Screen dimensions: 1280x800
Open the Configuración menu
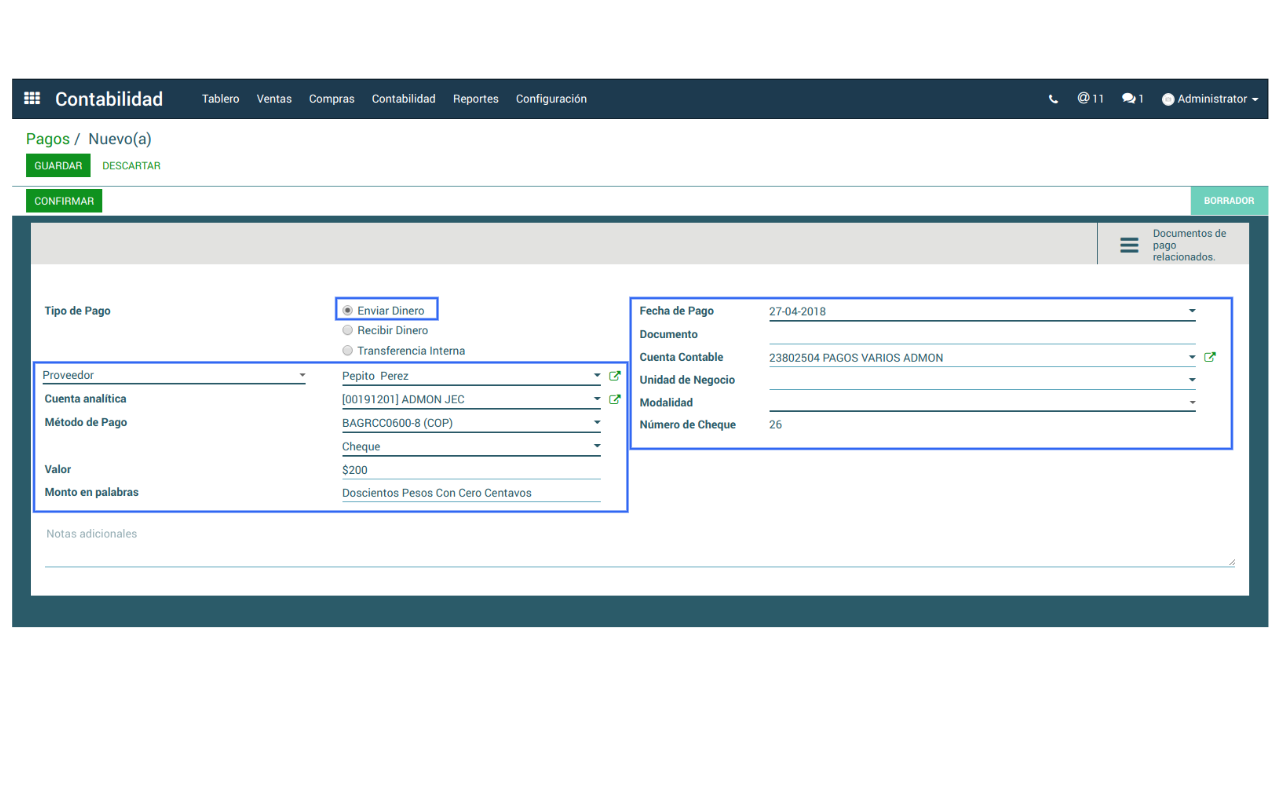click(551, 99)
